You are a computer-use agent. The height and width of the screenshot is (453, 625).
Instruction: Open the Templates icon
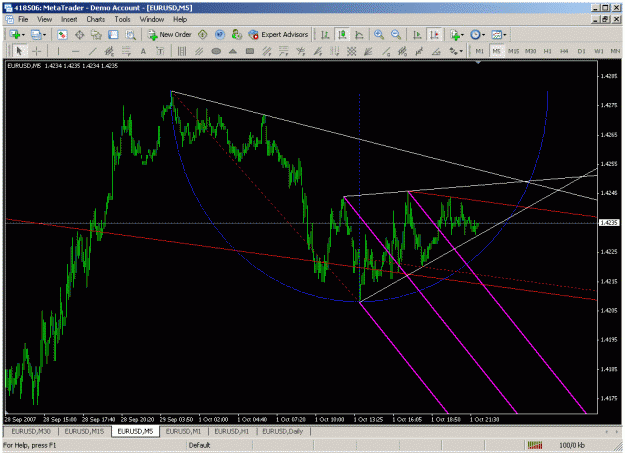coord(497,35)
